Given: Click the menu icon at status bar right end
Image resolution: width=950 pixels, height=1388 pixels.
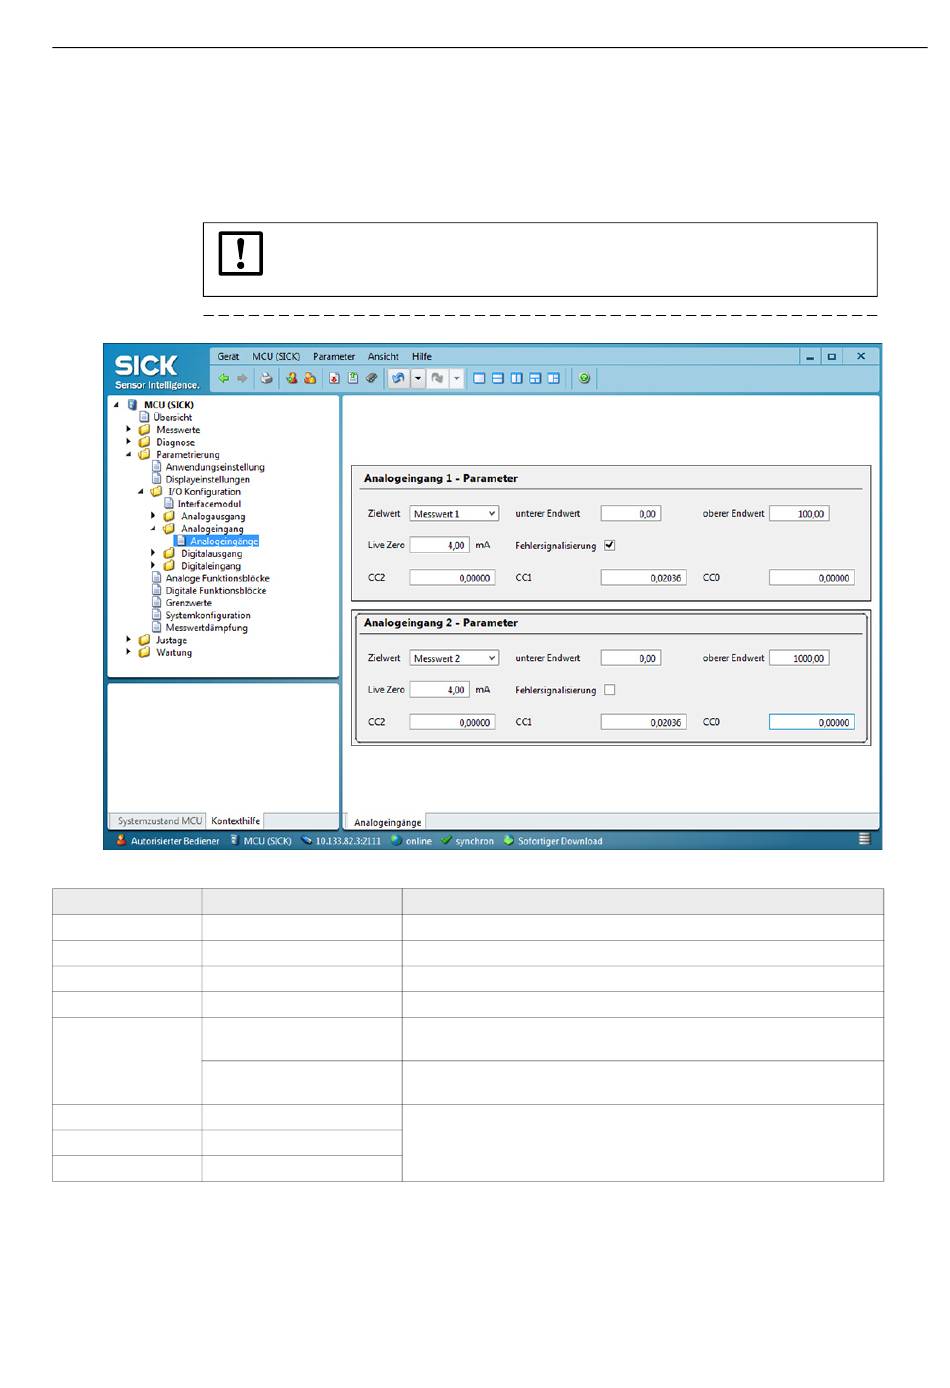Looking at the screenshot, I should 864,840.
